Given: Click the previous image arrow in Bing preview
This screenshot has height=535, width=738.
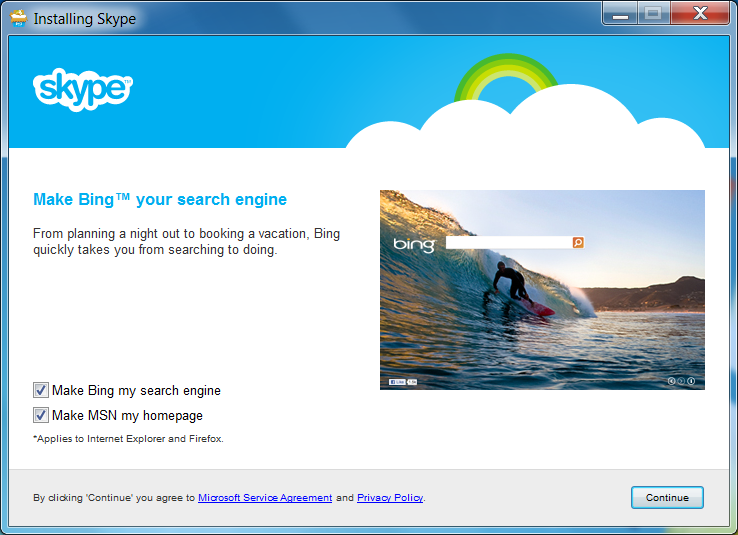Looking at the screenshot, I should click(671, 381).
